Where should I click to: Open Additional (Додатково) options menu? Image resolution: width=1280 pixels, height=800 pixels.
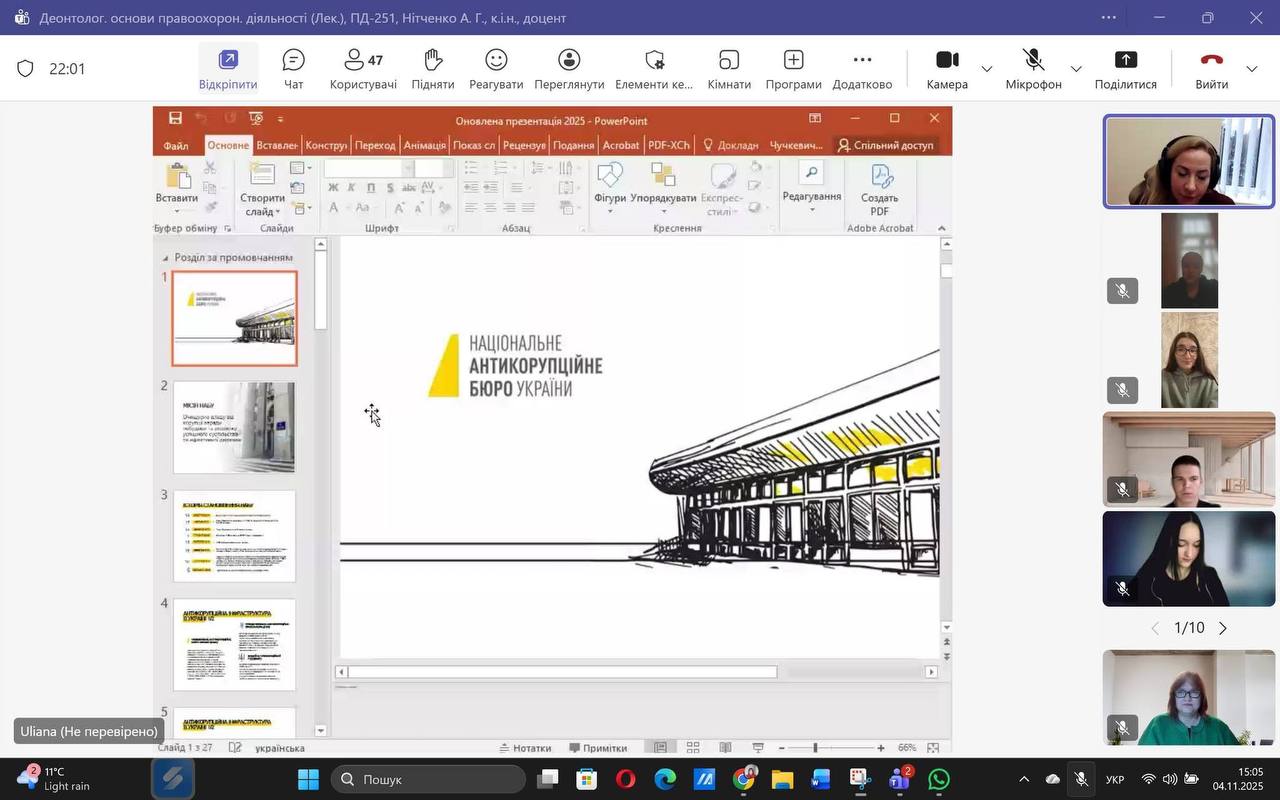(x=862, y=68)
